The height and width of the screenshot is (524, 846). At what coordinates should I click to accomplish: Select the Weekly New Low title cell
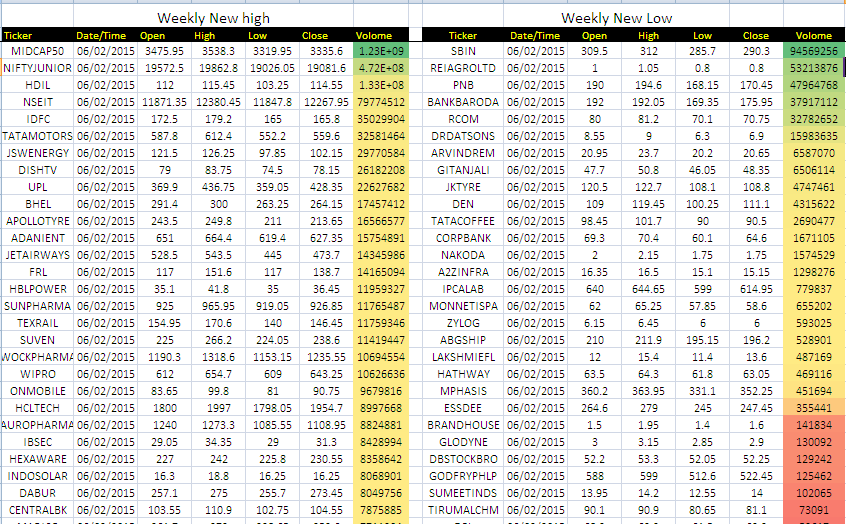616,18
